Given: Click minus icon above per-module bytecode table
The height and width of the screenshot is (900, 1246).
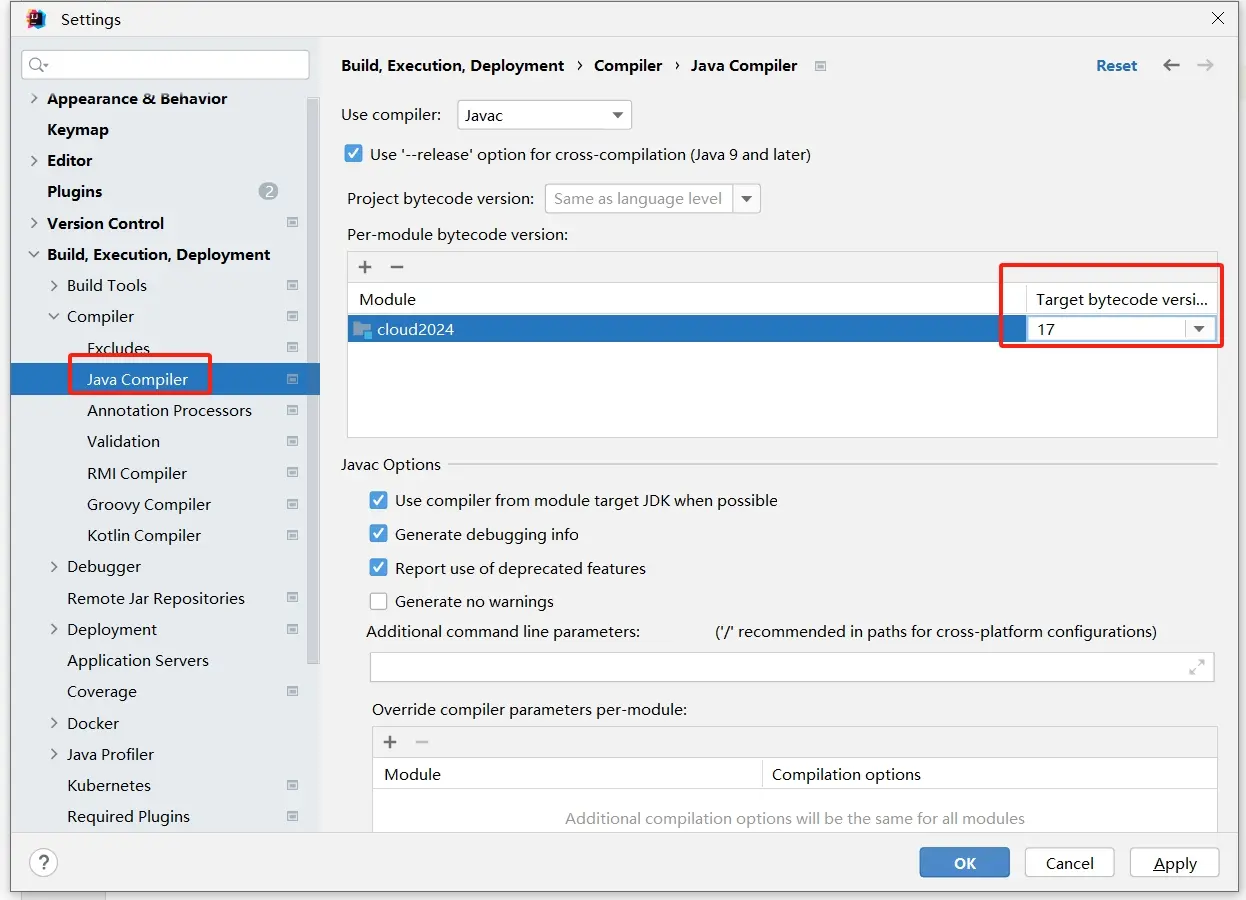Looking at the screenshot, I should (397, 267).
